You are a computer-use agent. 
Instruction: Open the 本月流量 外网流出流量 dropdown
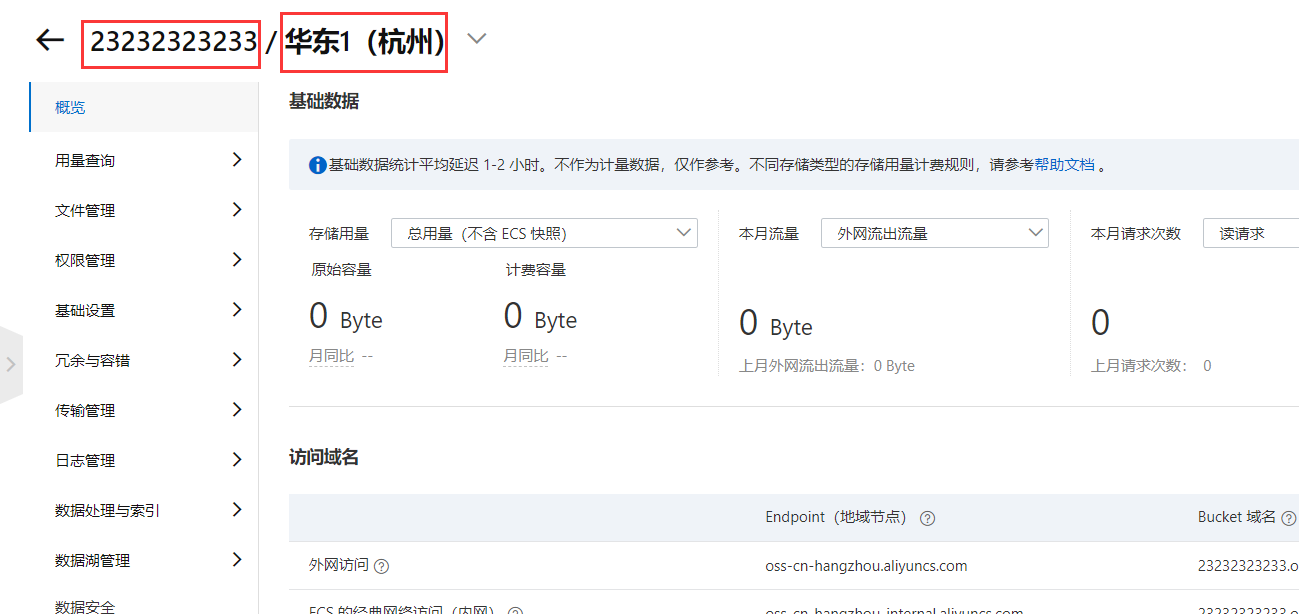(935, 233)
